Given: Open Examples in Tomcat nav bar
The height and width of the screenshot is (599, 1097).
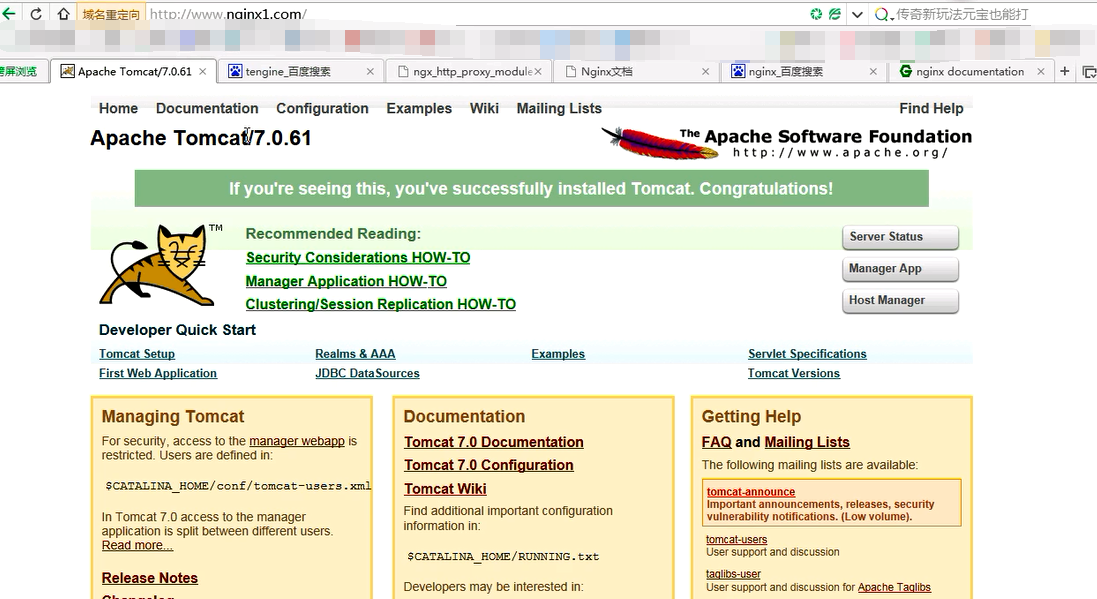Looking at the screenshot, I should pos(419,108).
